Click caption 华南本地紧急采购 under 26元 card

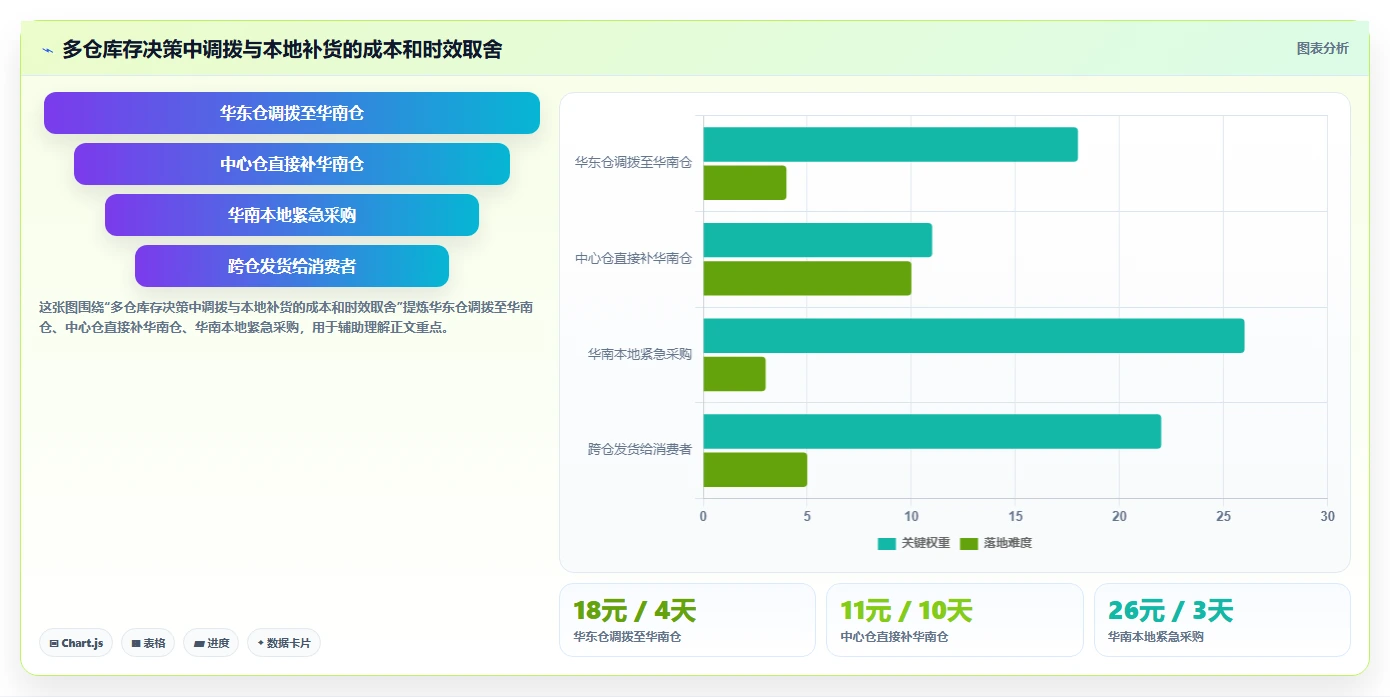click(1156, 637)
